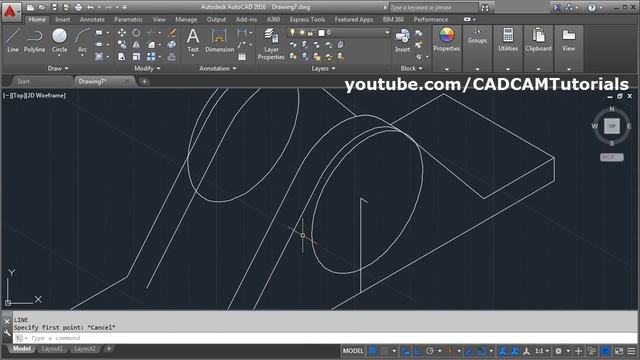Toggle annotation monitor plus icon
Viewport: 640px width, 360px height.
click(578, 351)
